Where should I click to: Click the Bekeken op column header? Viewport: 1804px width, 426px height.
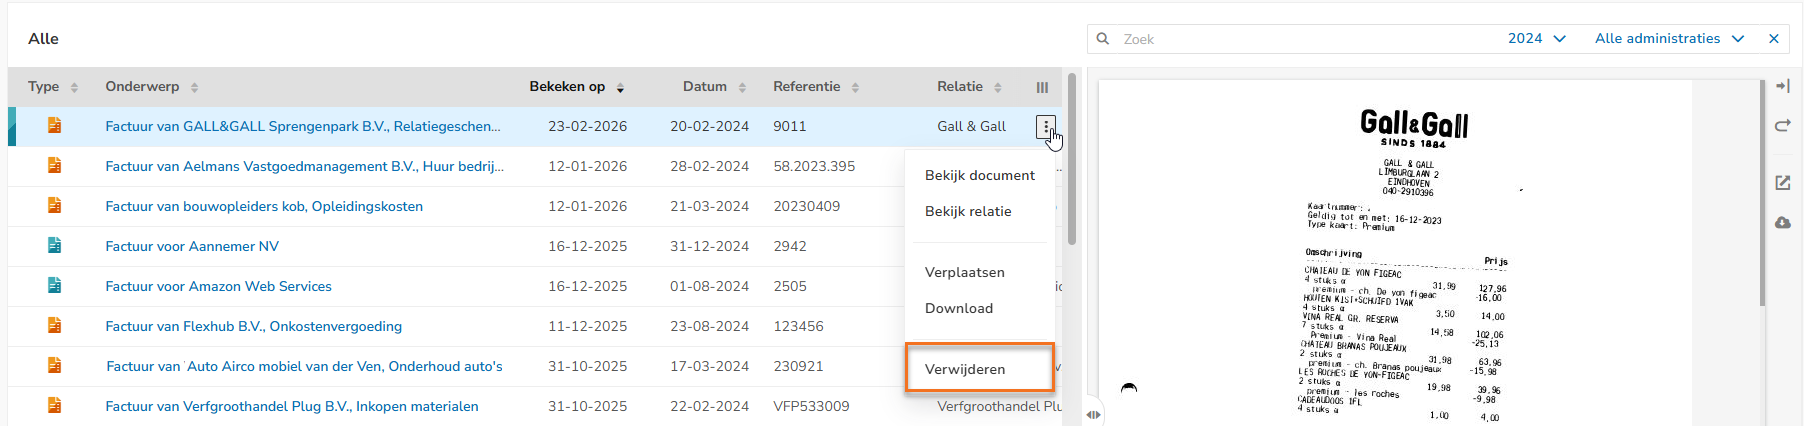point(567,87)
